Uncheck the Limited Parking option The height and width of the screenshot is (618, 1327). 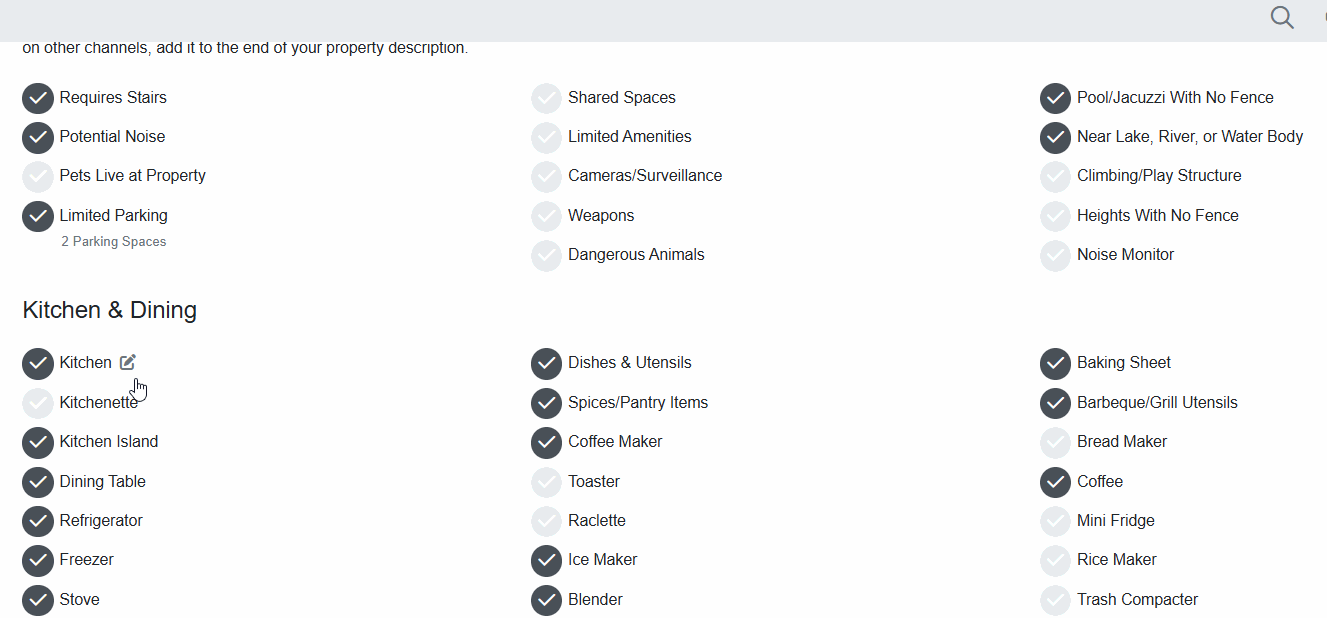(38, 216)
